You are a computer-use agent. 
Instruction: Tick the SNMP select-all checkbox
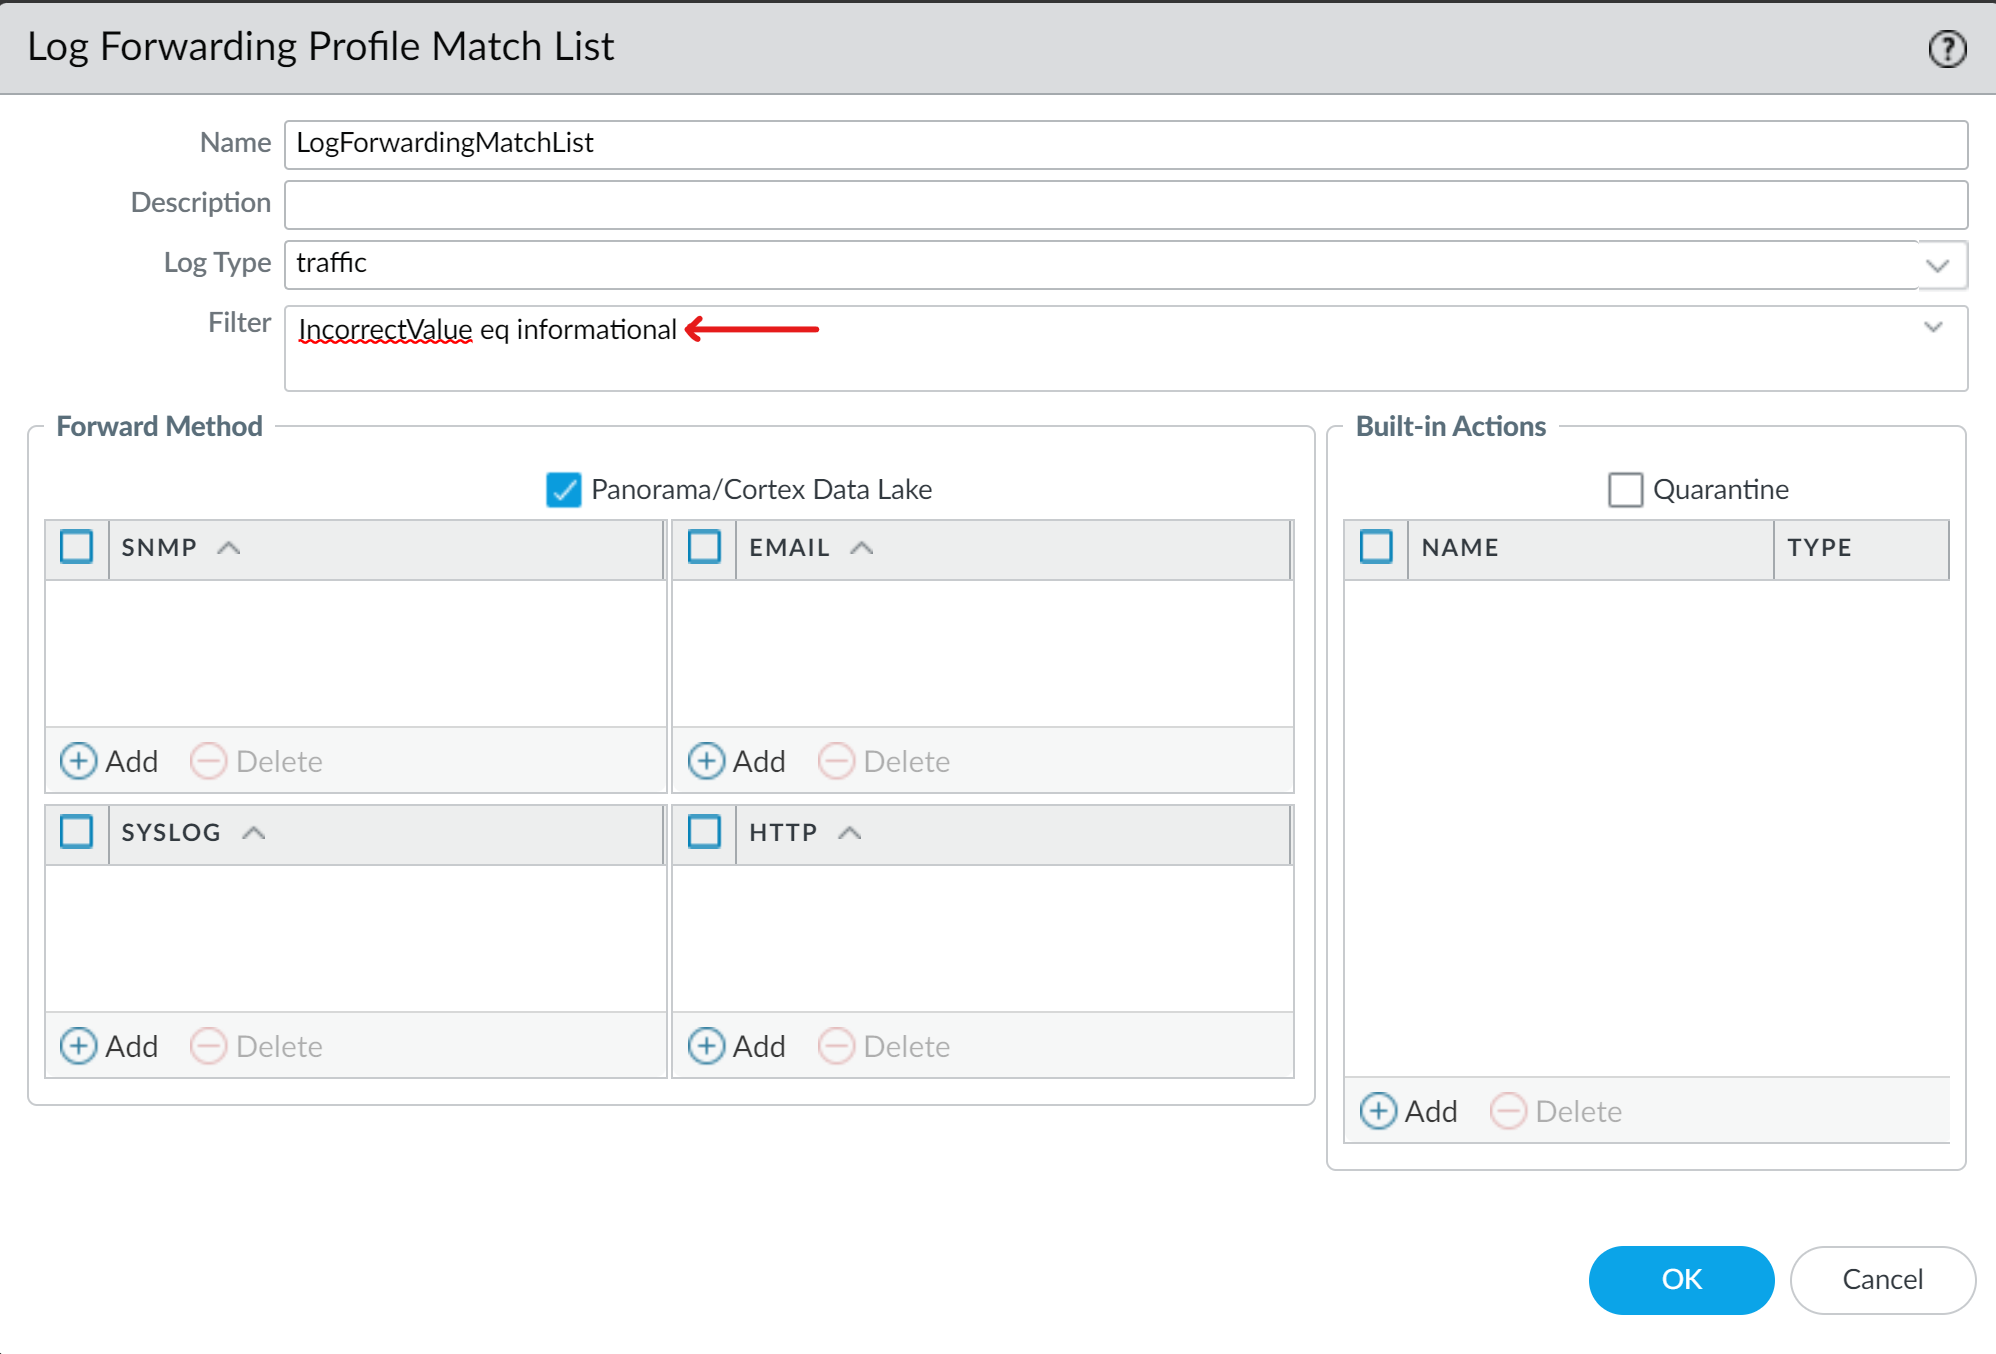tap(77, 547)
